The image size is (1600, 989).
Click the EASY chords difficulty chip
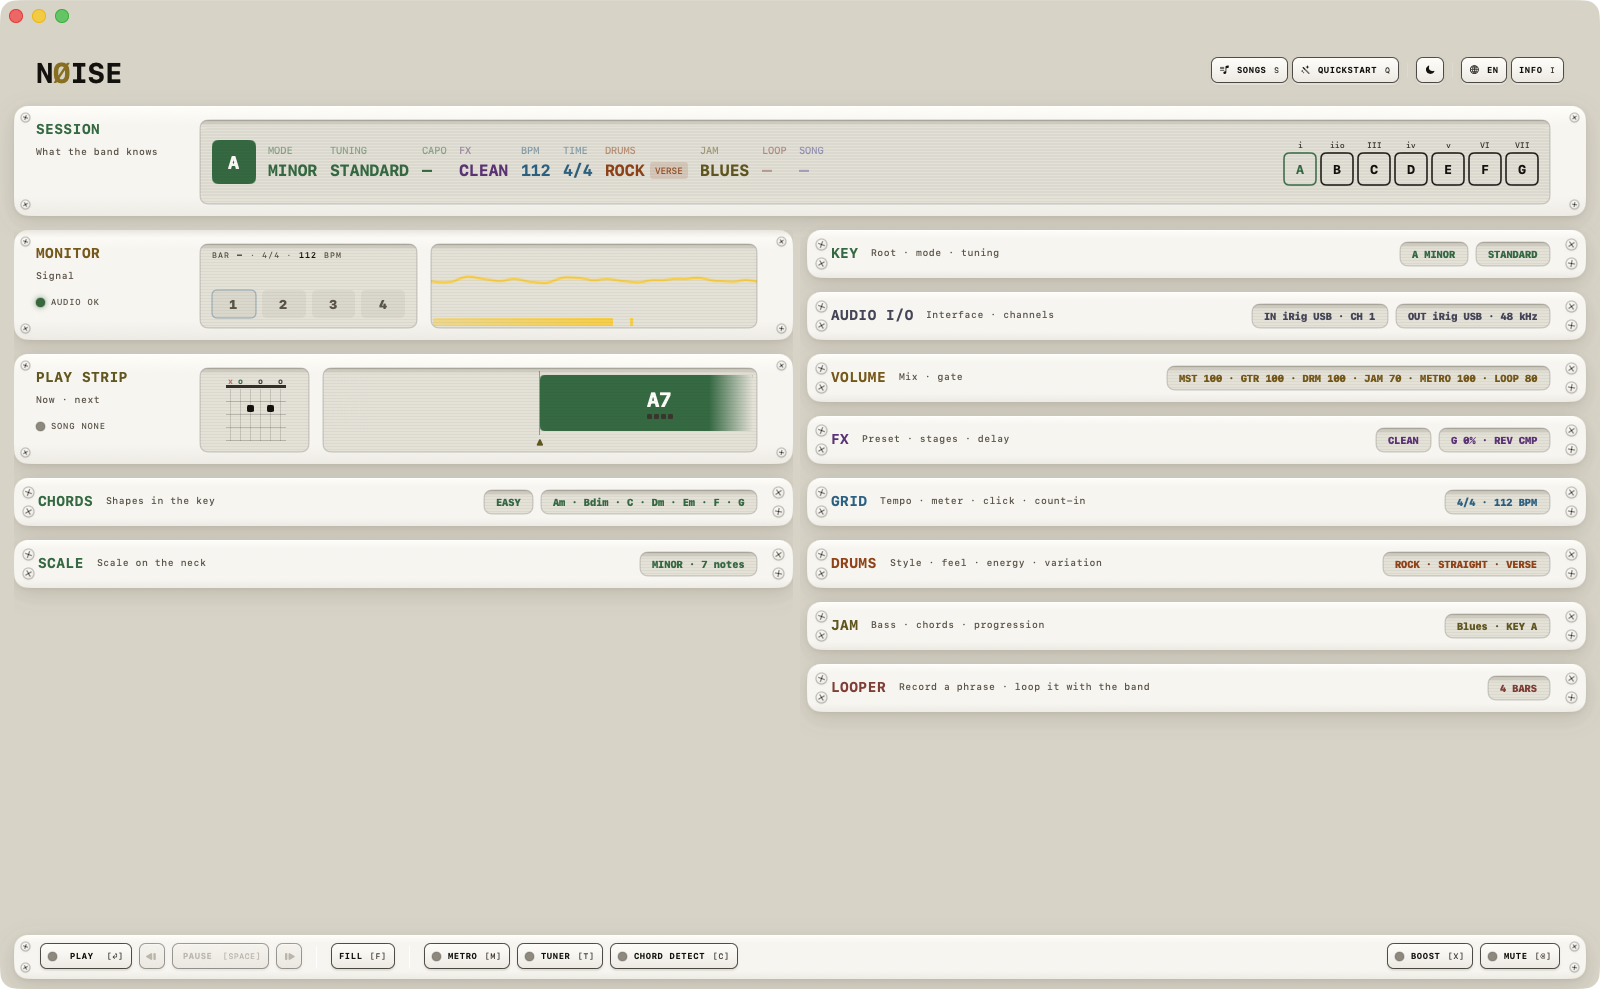pyautogui.click(x=508, y=502)
